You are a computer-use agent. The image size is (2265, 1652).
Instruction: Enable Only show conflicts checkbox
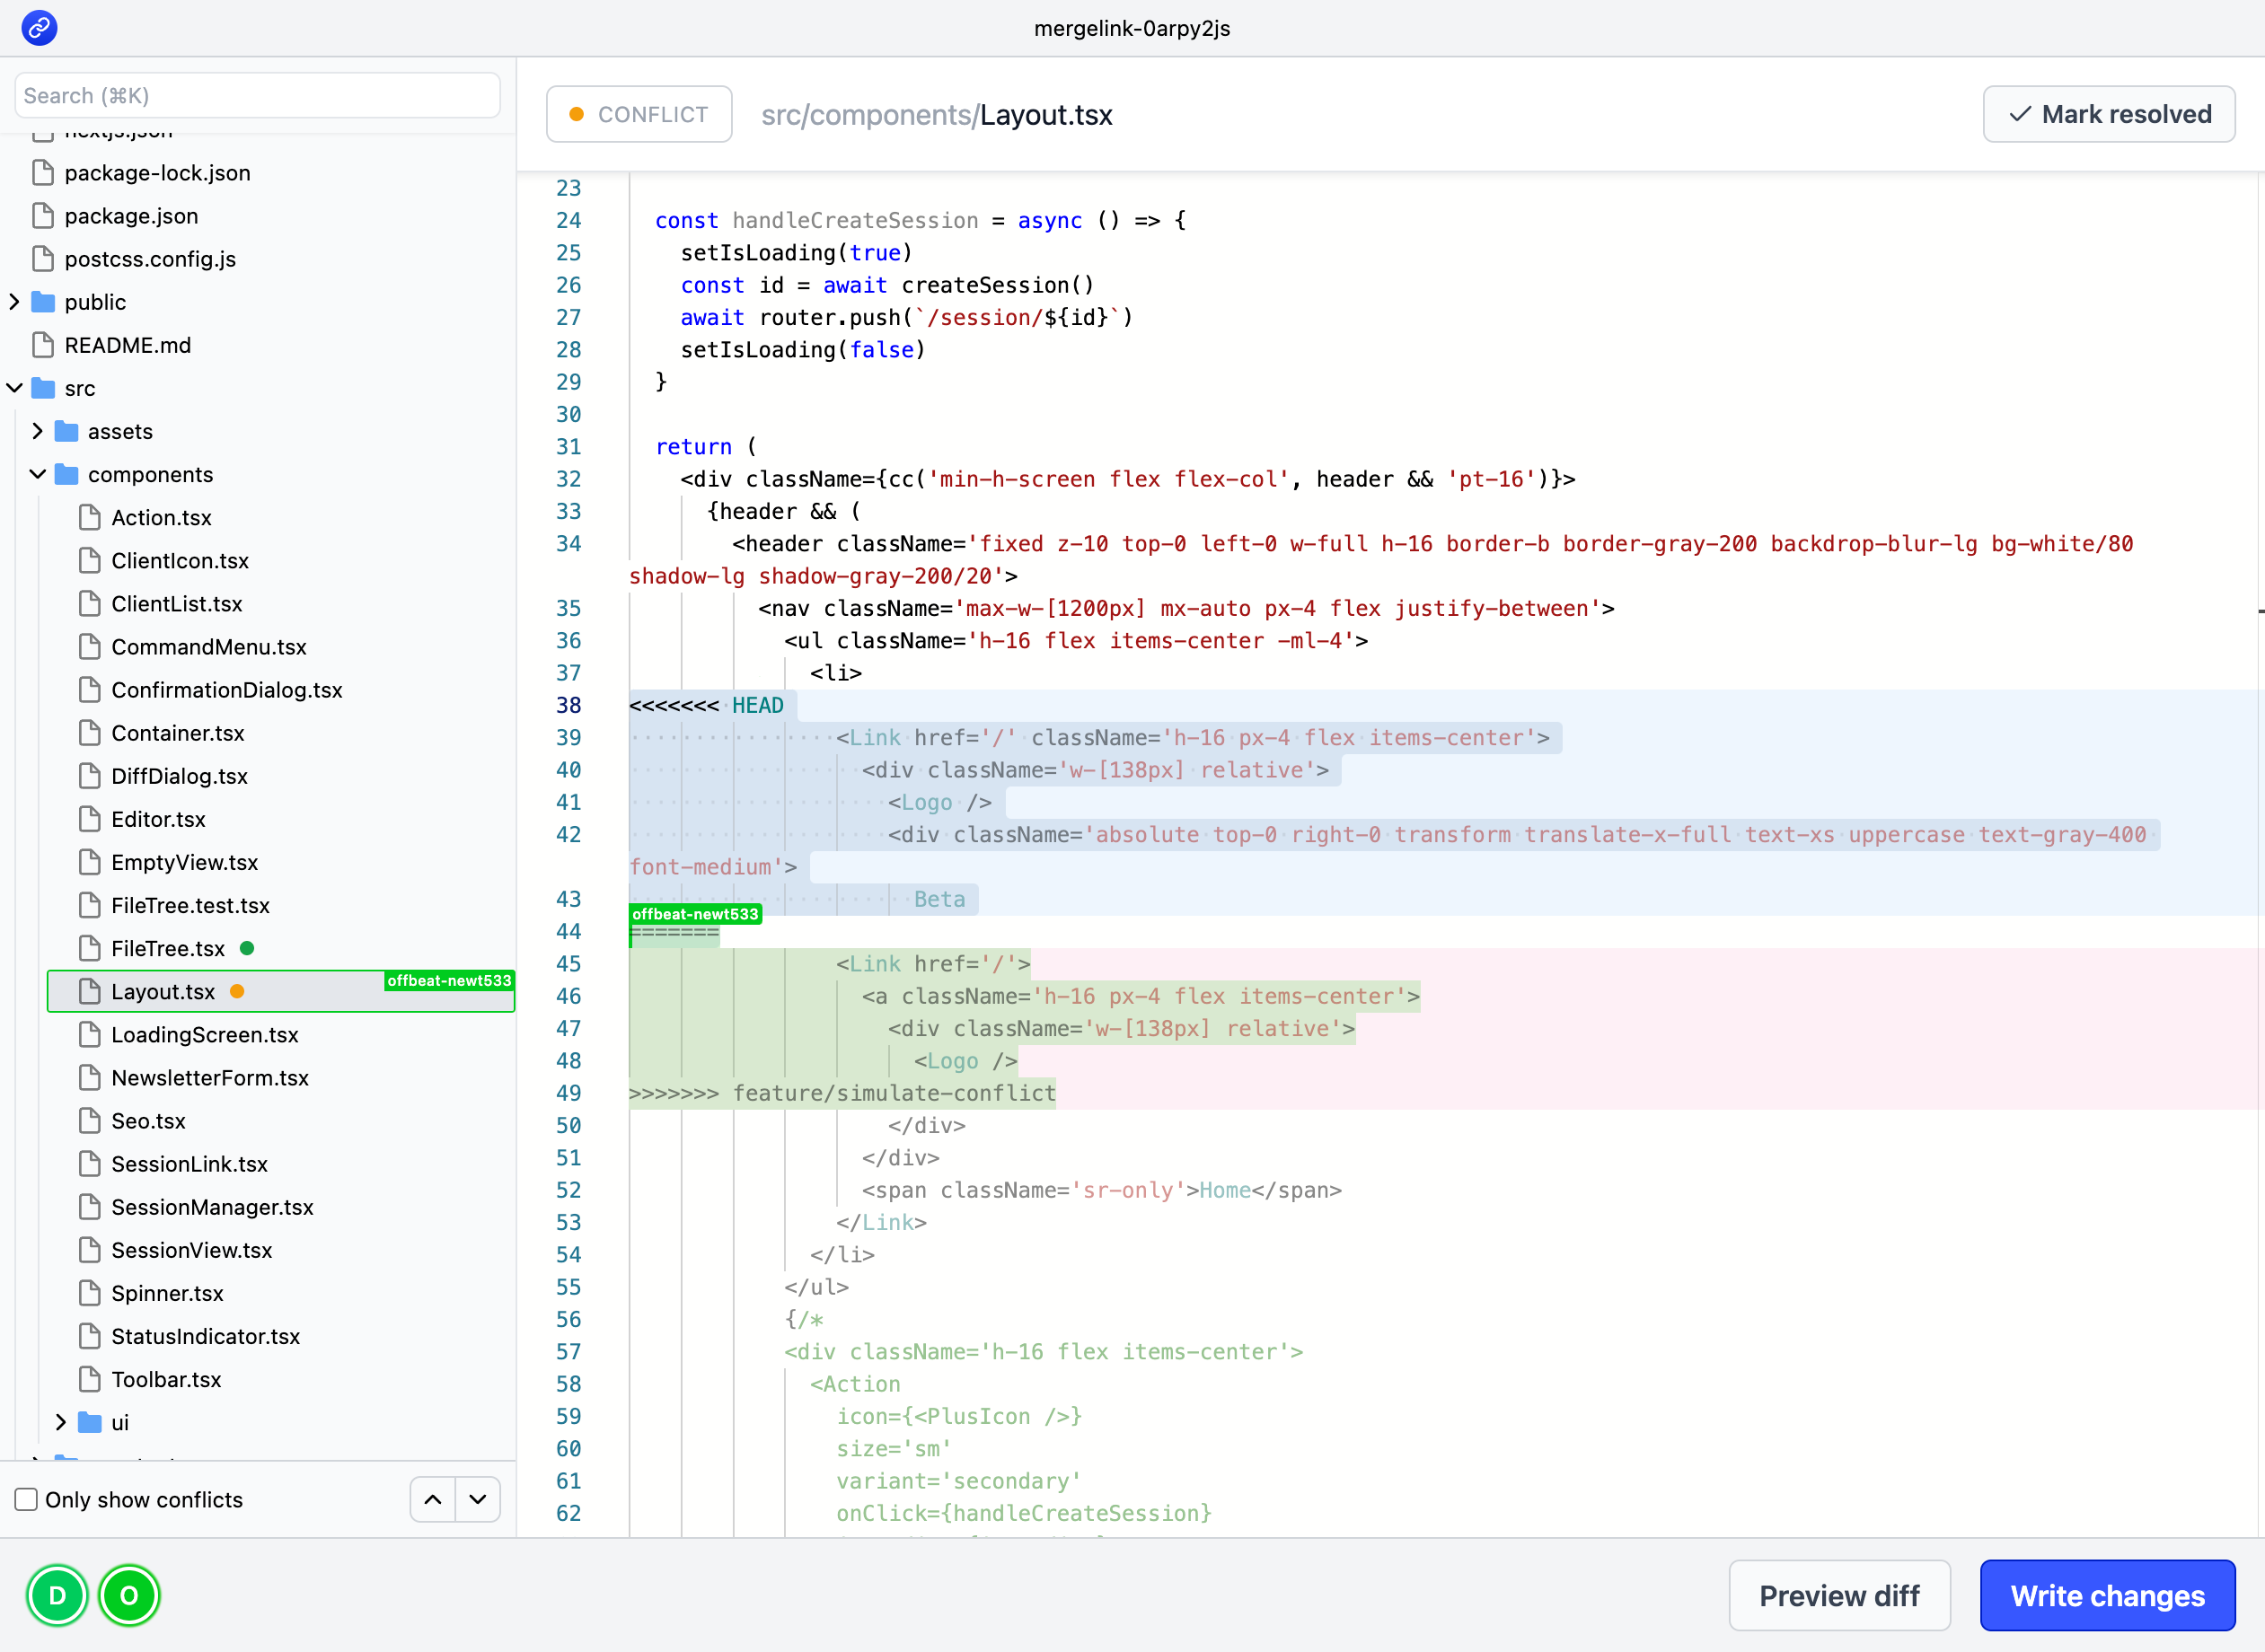click(27, 1499)
